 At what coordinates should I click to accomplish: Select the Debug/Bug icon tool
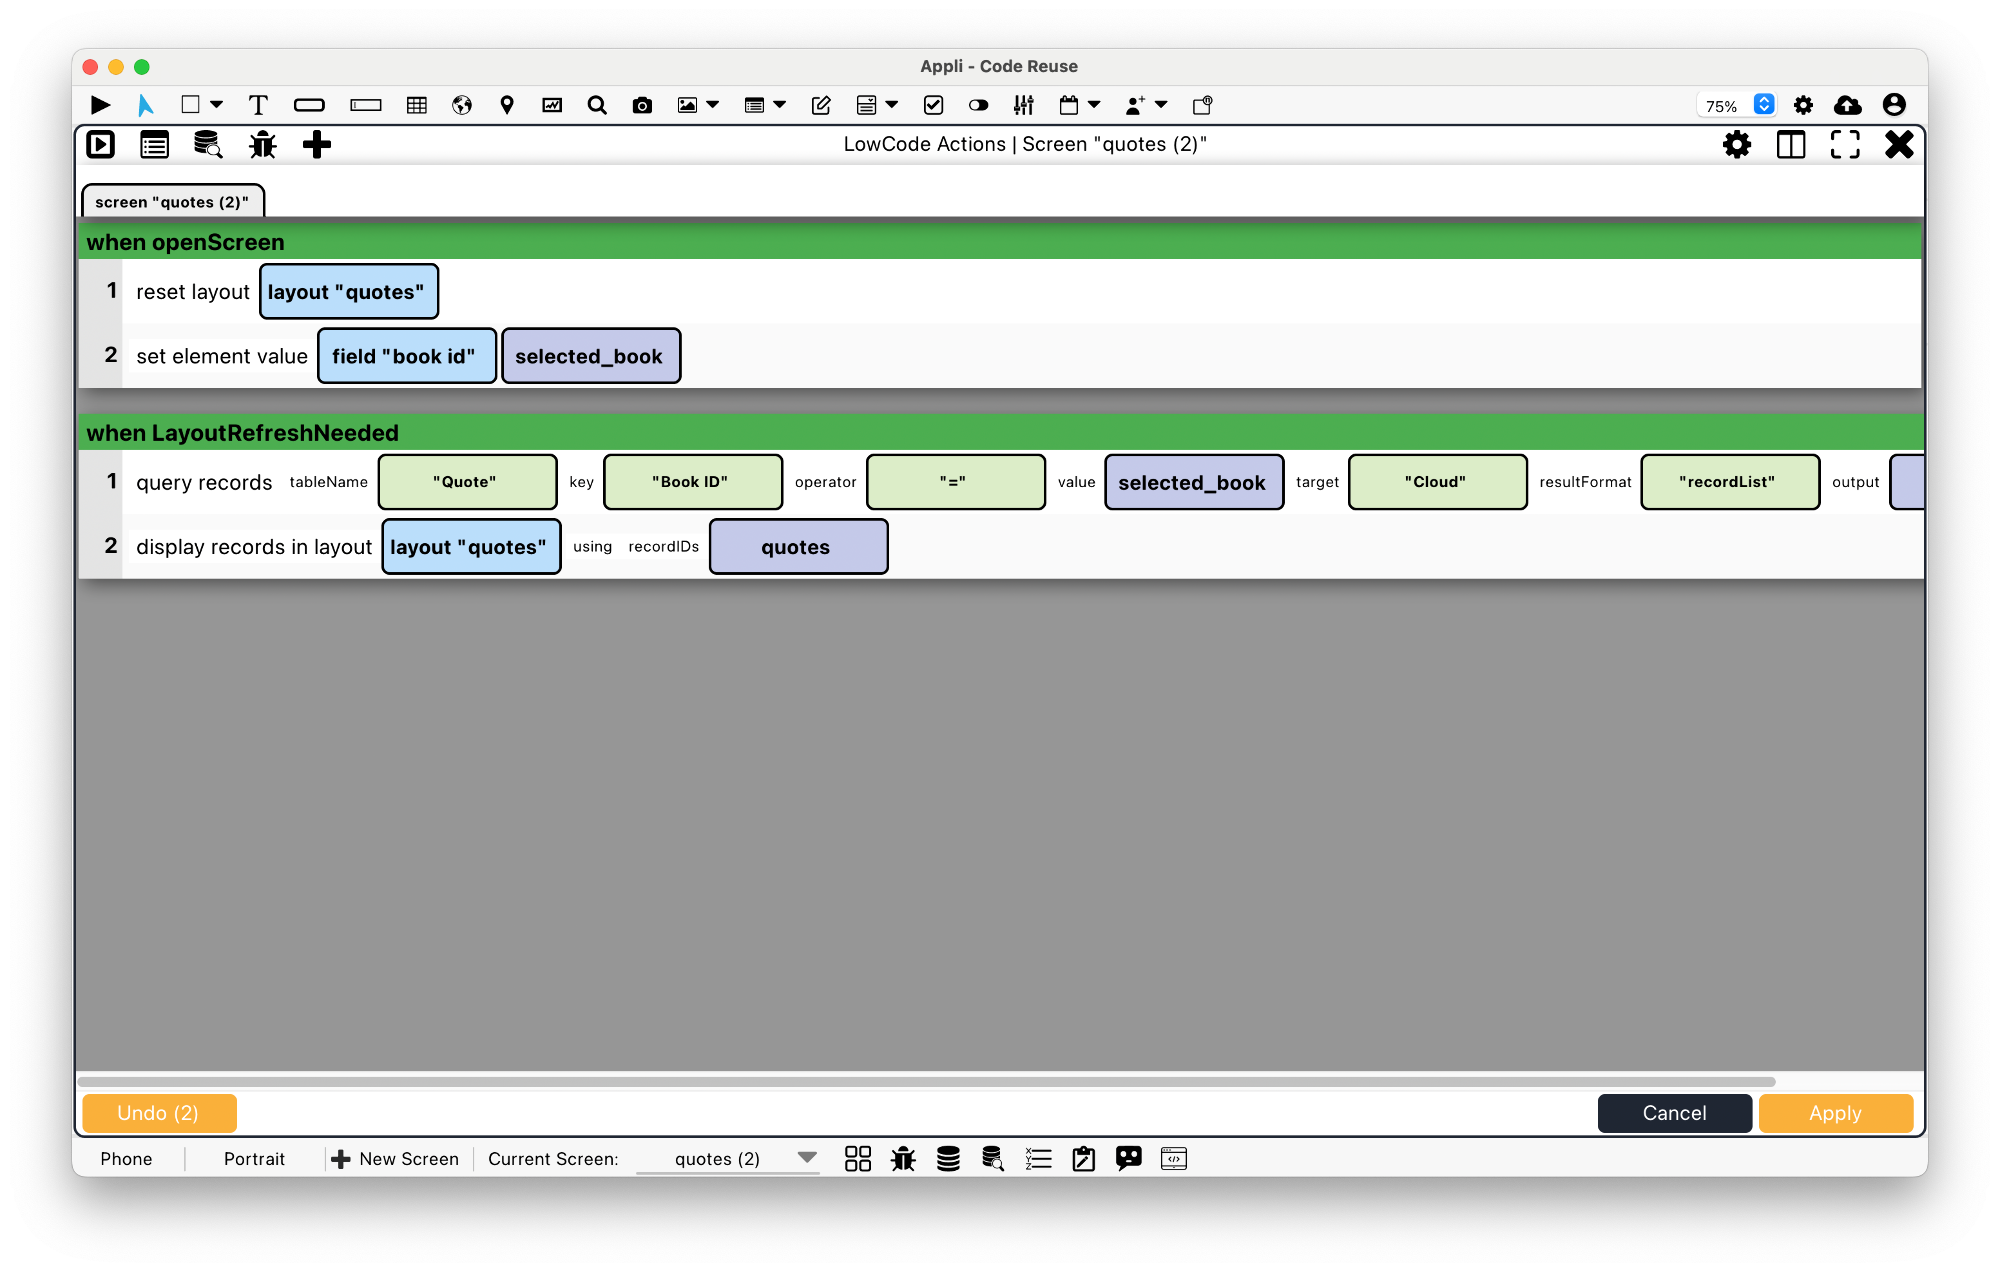264,144
